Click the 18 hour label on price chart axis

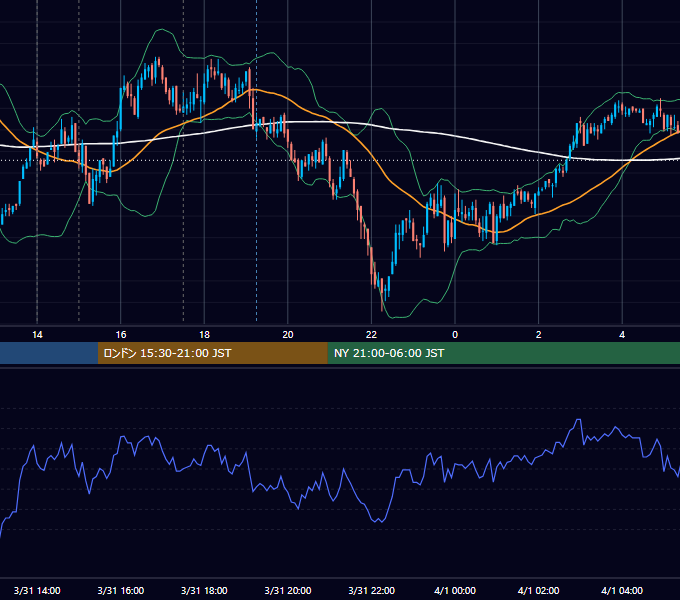coord(204,335)
